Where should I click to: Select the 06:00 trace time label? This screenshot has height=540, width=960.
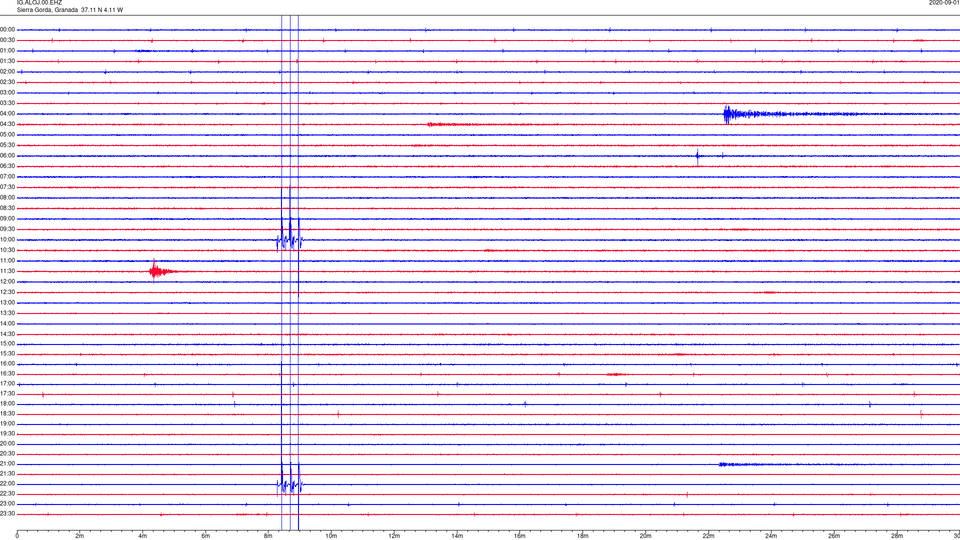(7, 156)
